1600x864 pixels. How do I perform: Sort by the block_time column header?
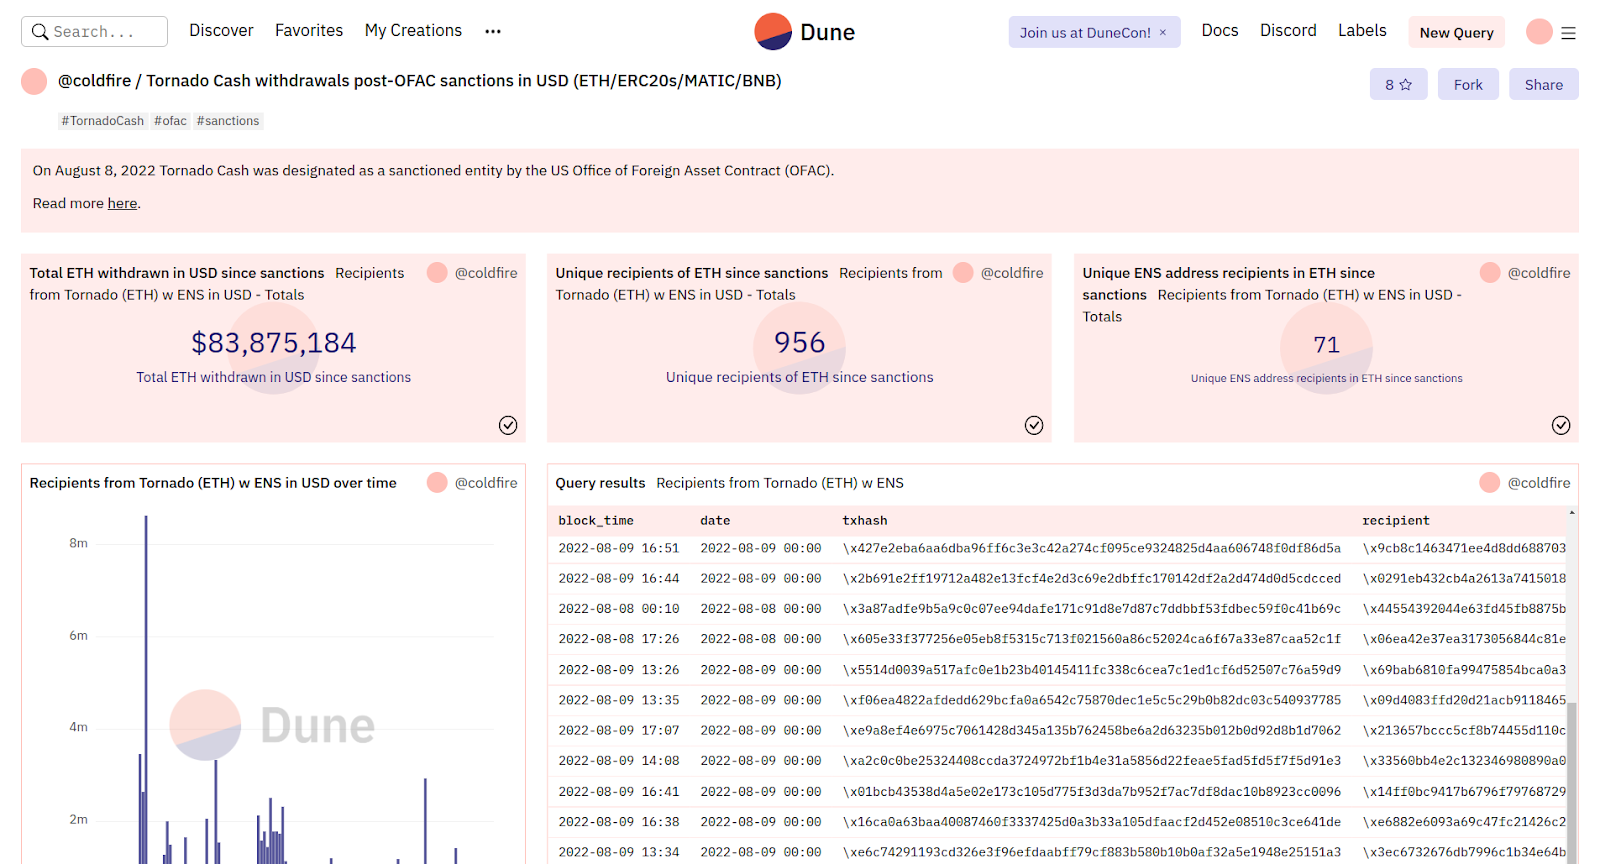click(x=596, y=521)
